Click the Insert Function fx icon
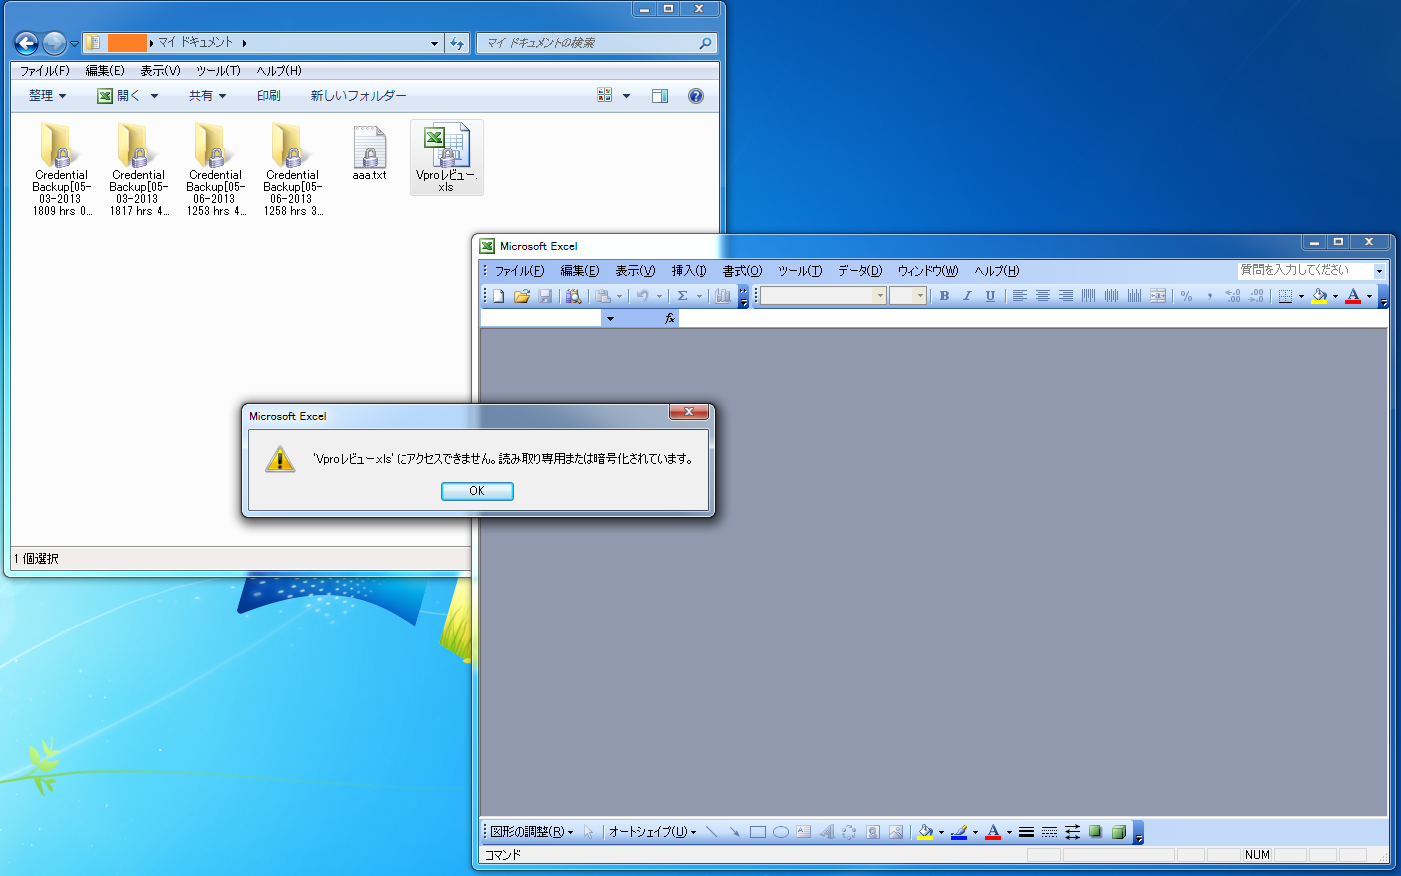 pyautogui.click(x=670, y=319)
